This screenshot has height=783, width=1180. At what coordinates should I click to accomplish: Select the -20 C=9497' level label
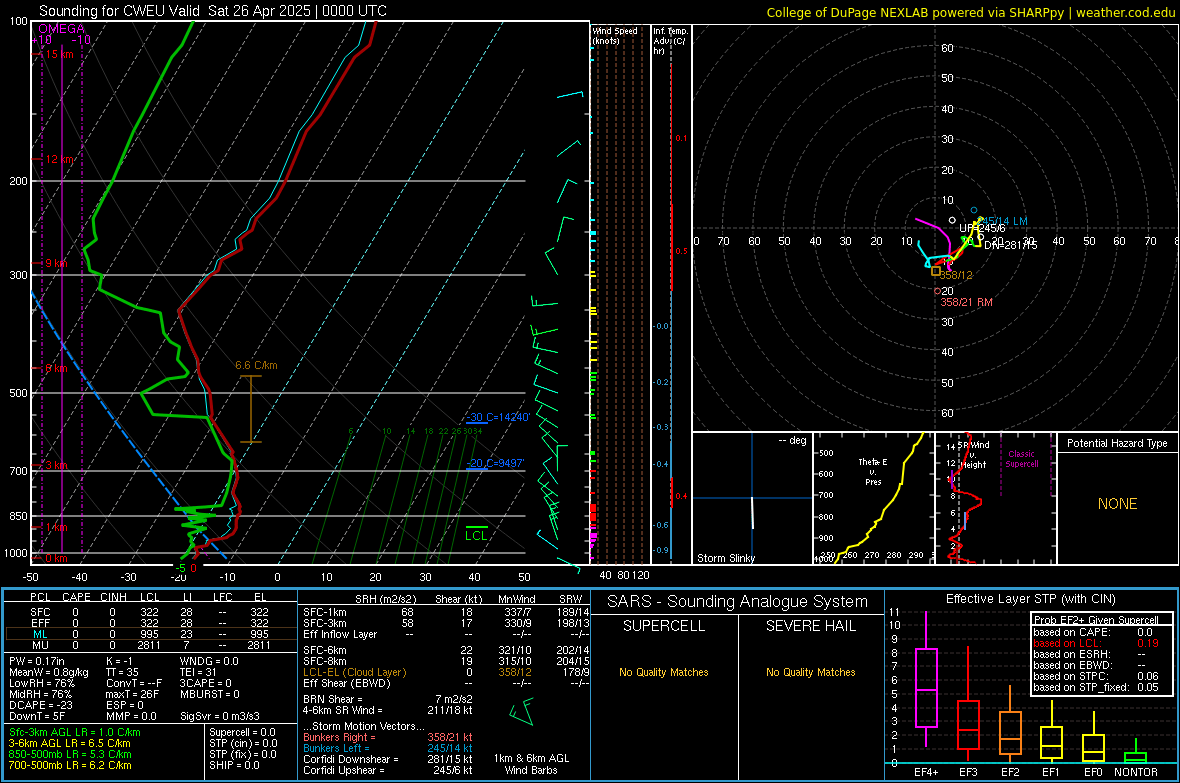495,463
